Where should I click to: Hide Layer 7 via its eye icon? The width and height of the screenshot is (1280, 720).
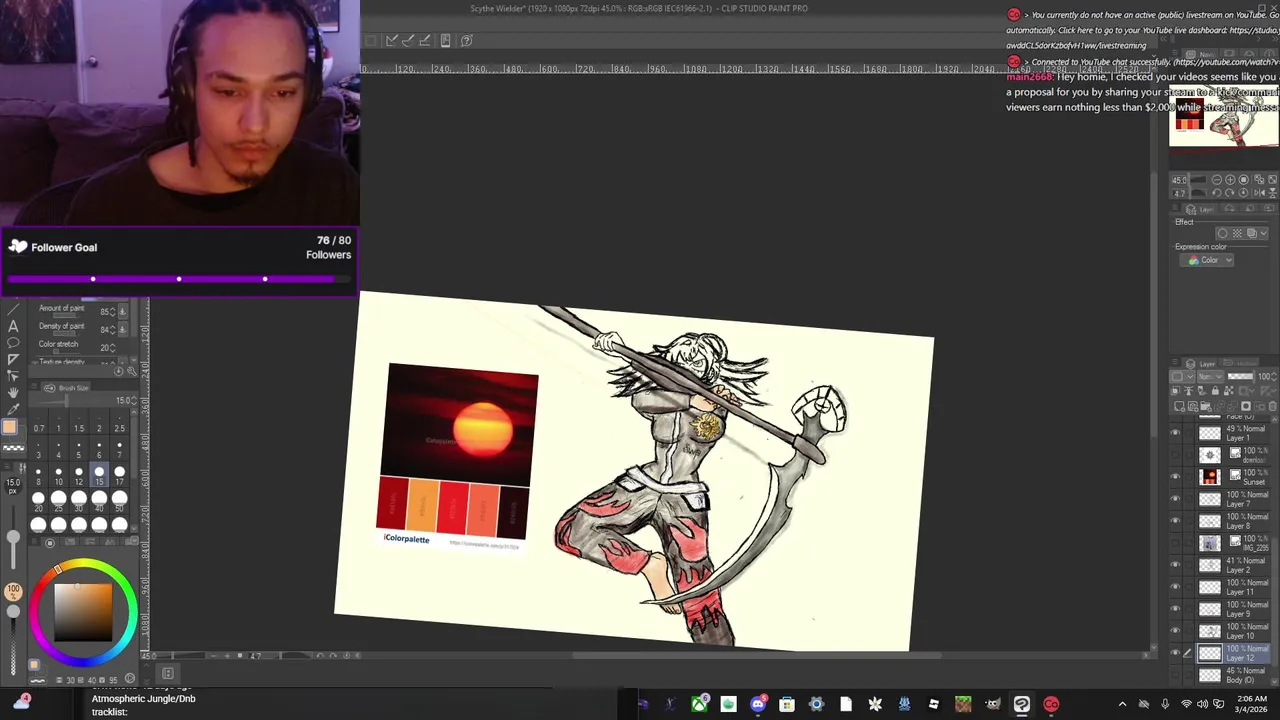point(1175,499)
